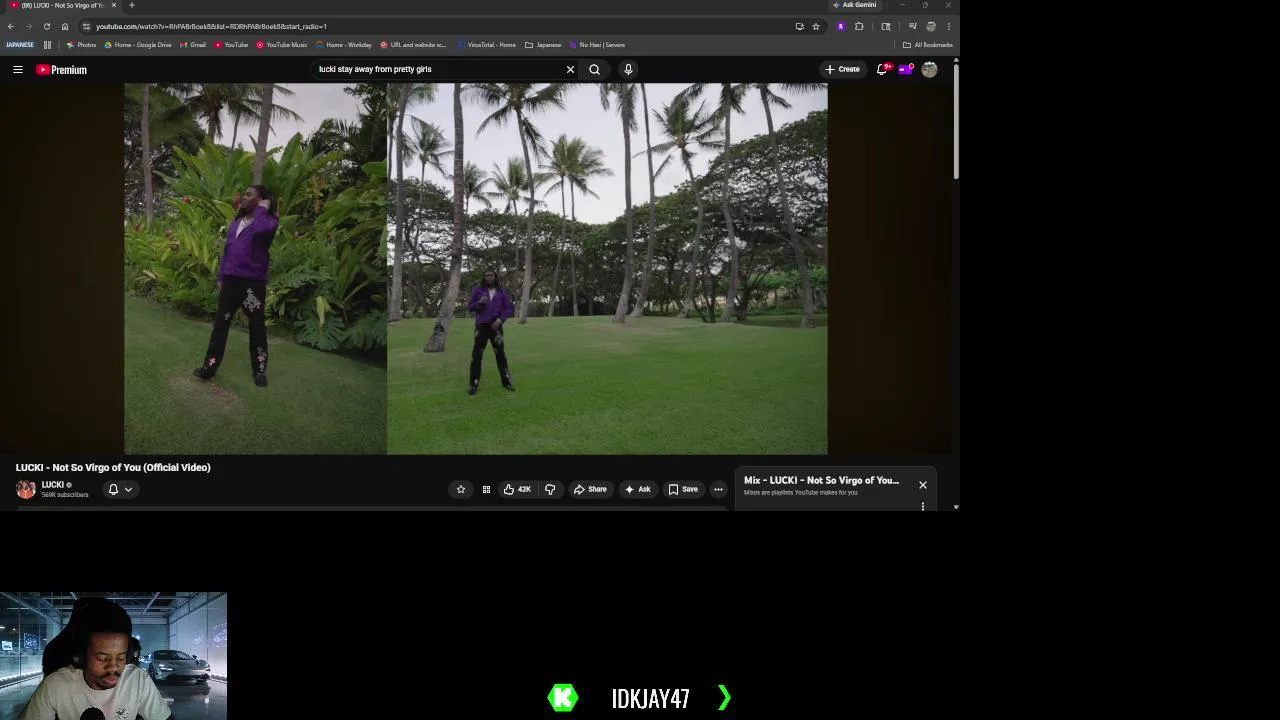The width and height of the screenshot is (1280, 720).
Task: Reload the current page
Action: click(46, 26)
